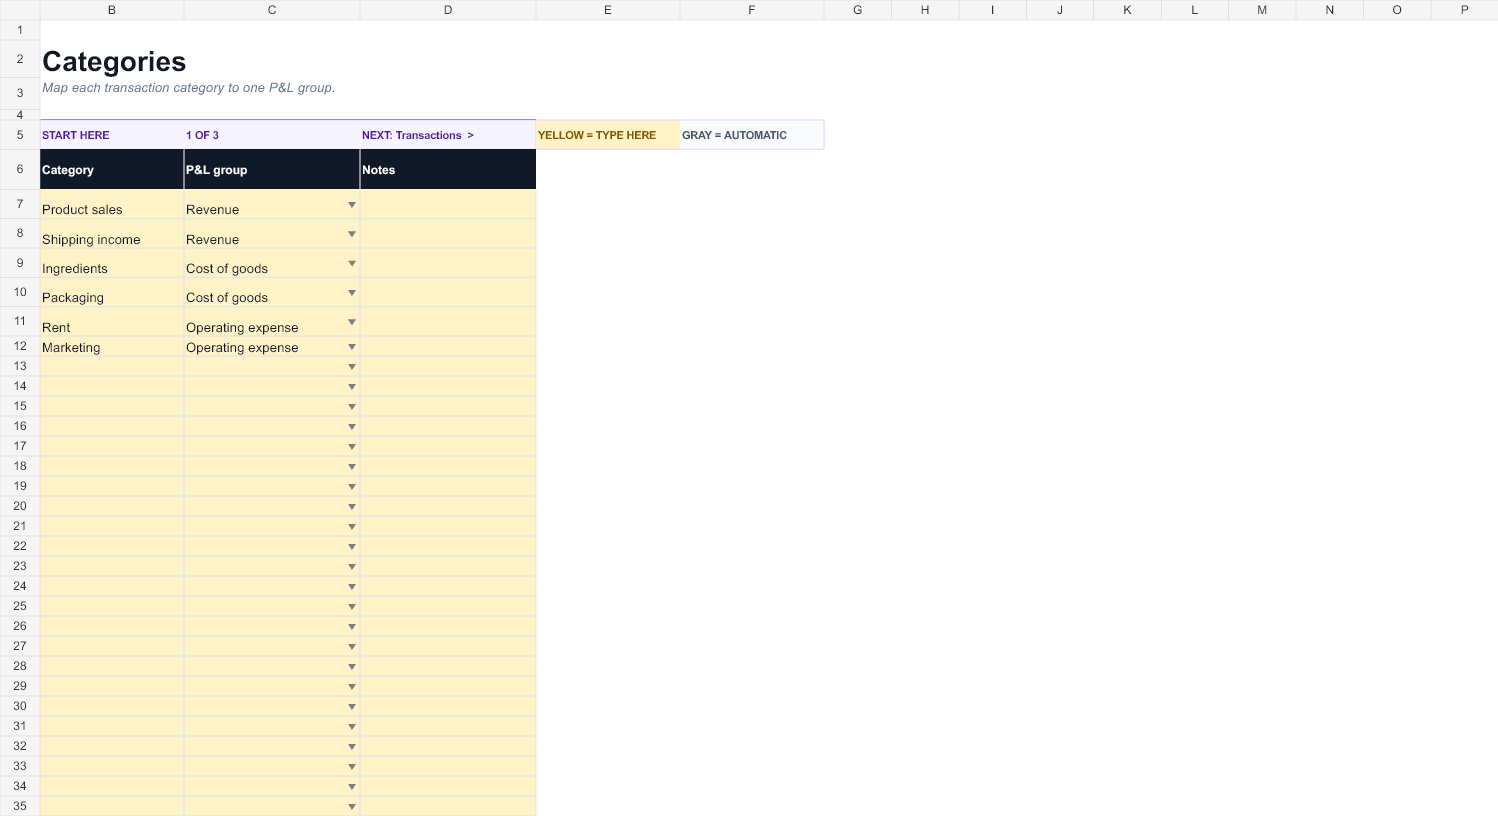Select row 35 header

[x=20, y=807]
